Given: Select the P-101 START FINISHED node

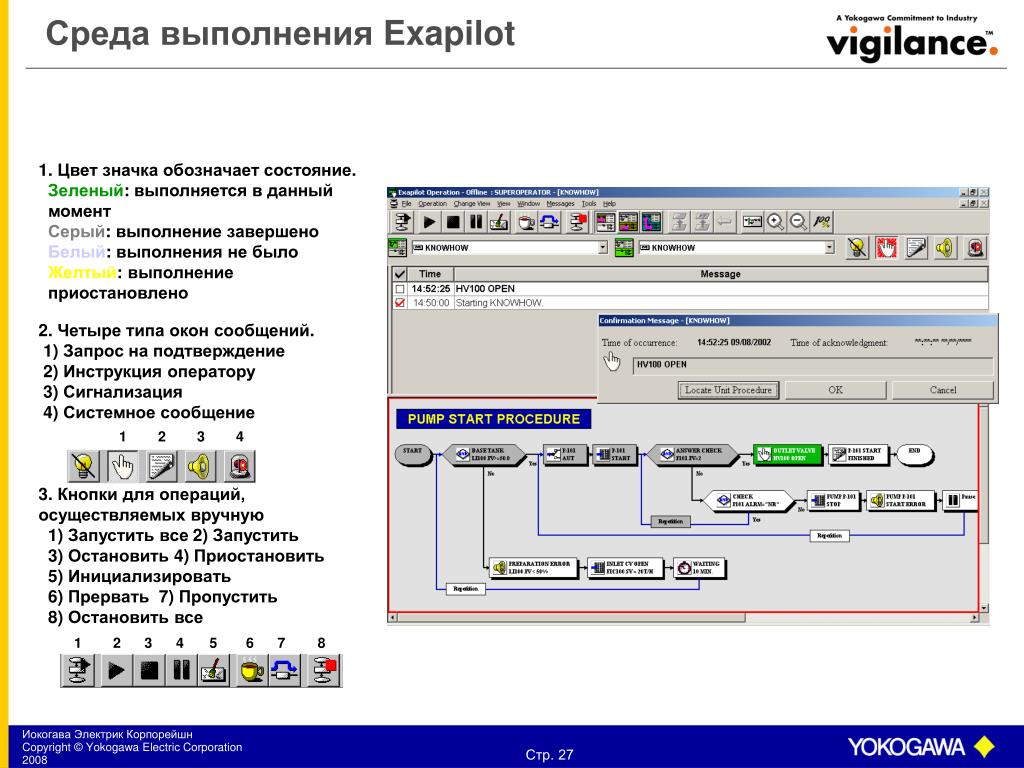Looking at the screenshot, I should point(859,455).
